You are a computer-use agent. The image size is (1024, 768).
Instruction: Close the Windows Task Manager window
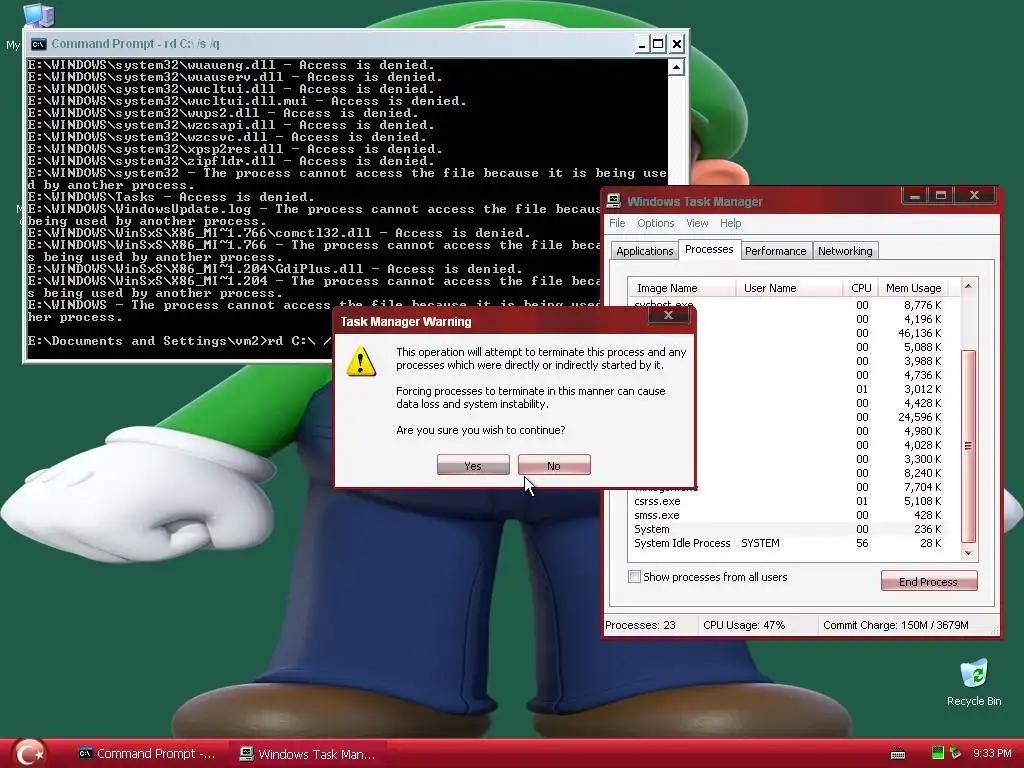[x=974, y=195]
